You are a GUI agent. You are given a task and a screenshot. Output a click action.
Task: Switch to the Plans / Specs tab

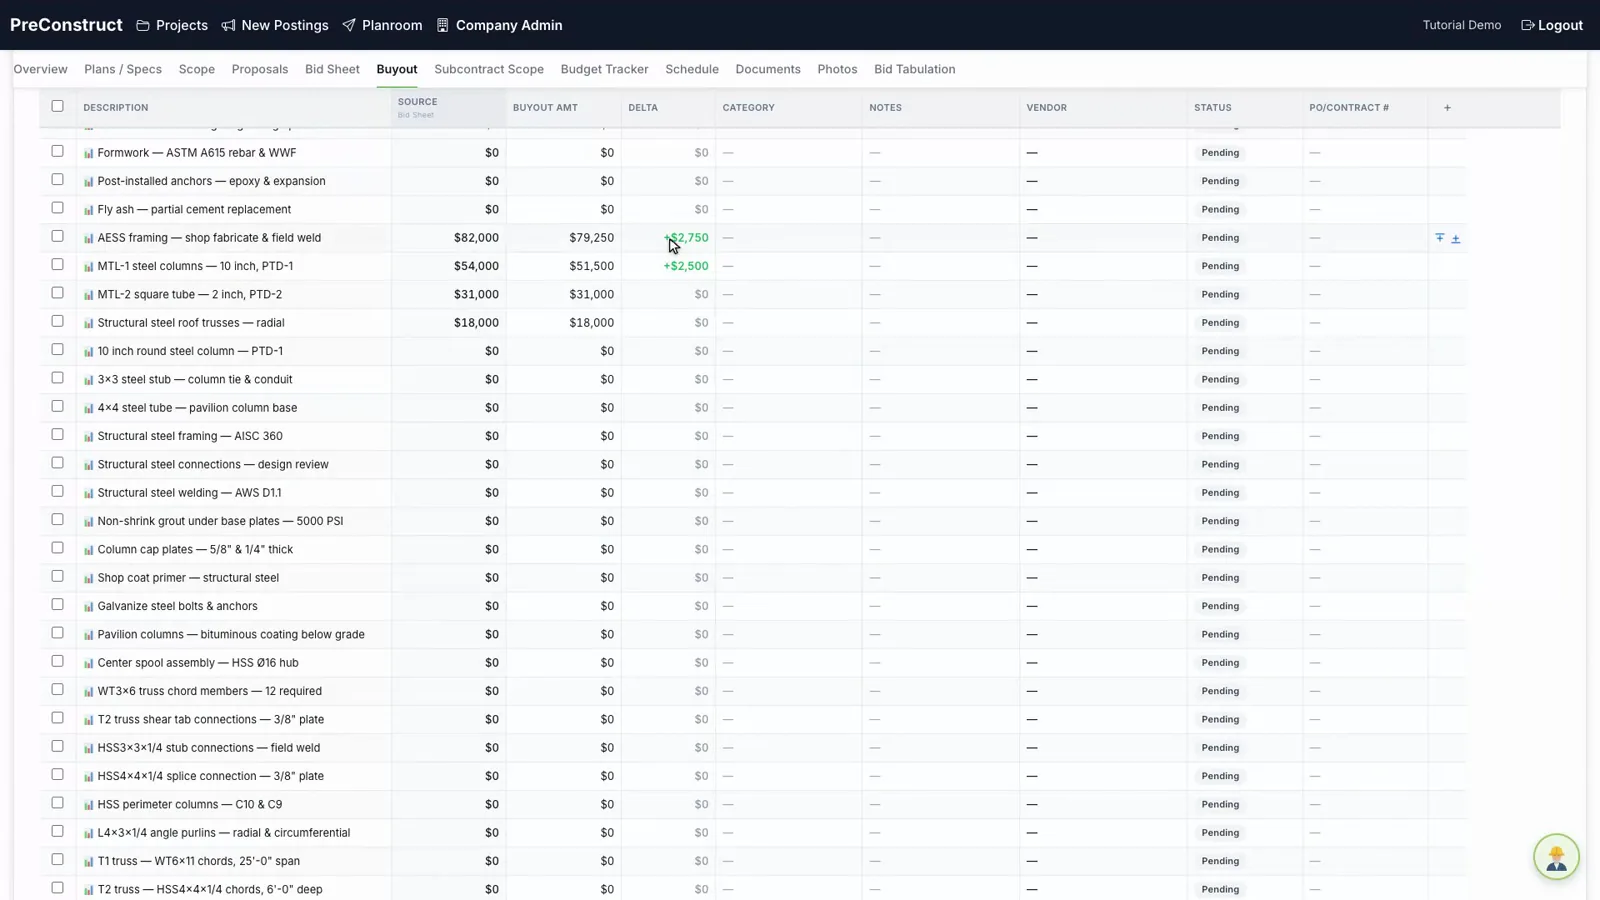click(123, 69)
